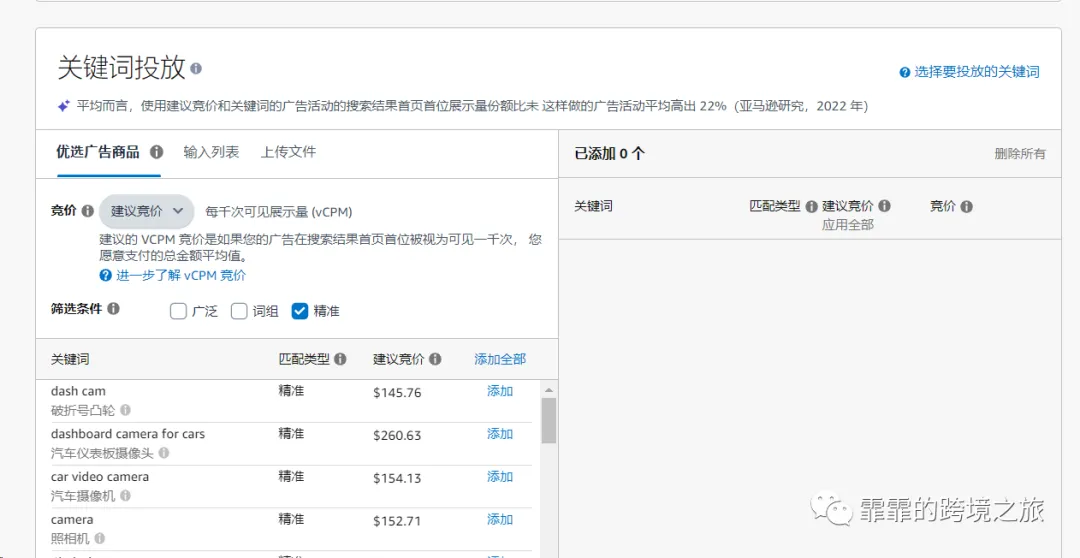1080x558 pixels.
Task: Add the car video camera keyword
Action: 500,477
